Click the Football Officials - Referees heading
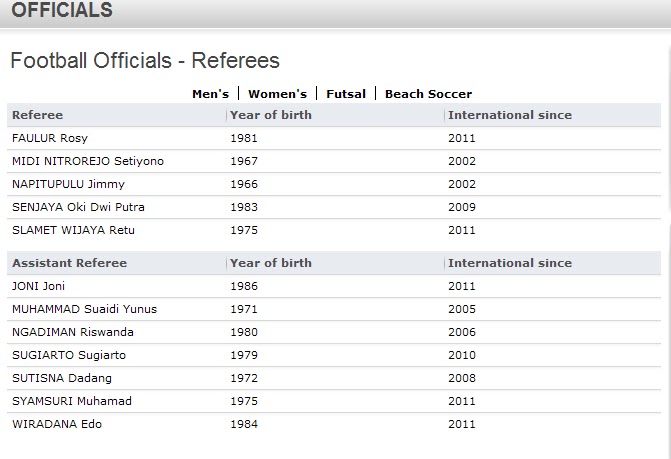 (145, 60)
